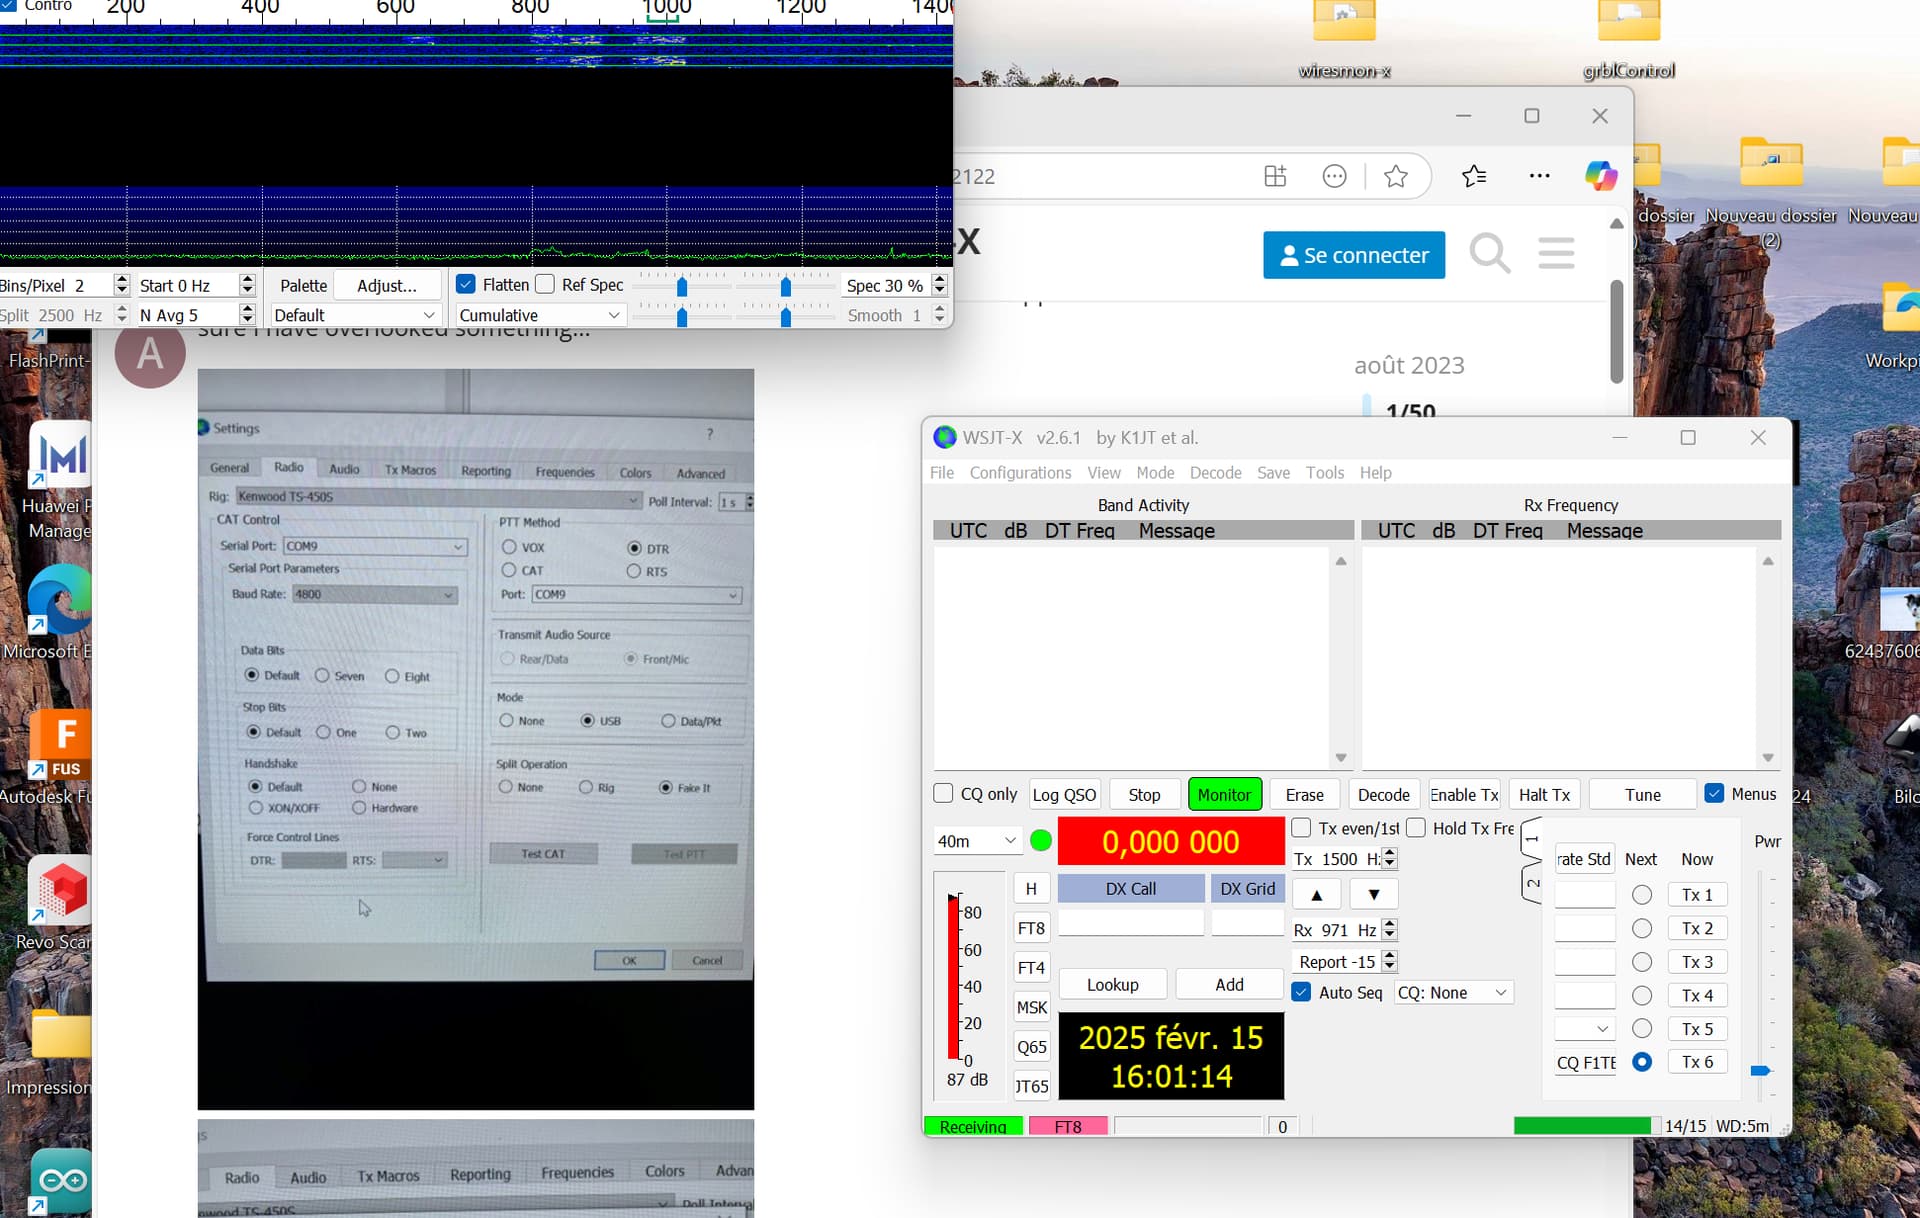Click the Copilot icon in Edge toolbar
Image resolution: width=1920 pixels, height=1218 pixels.
tap(1600, 176)
